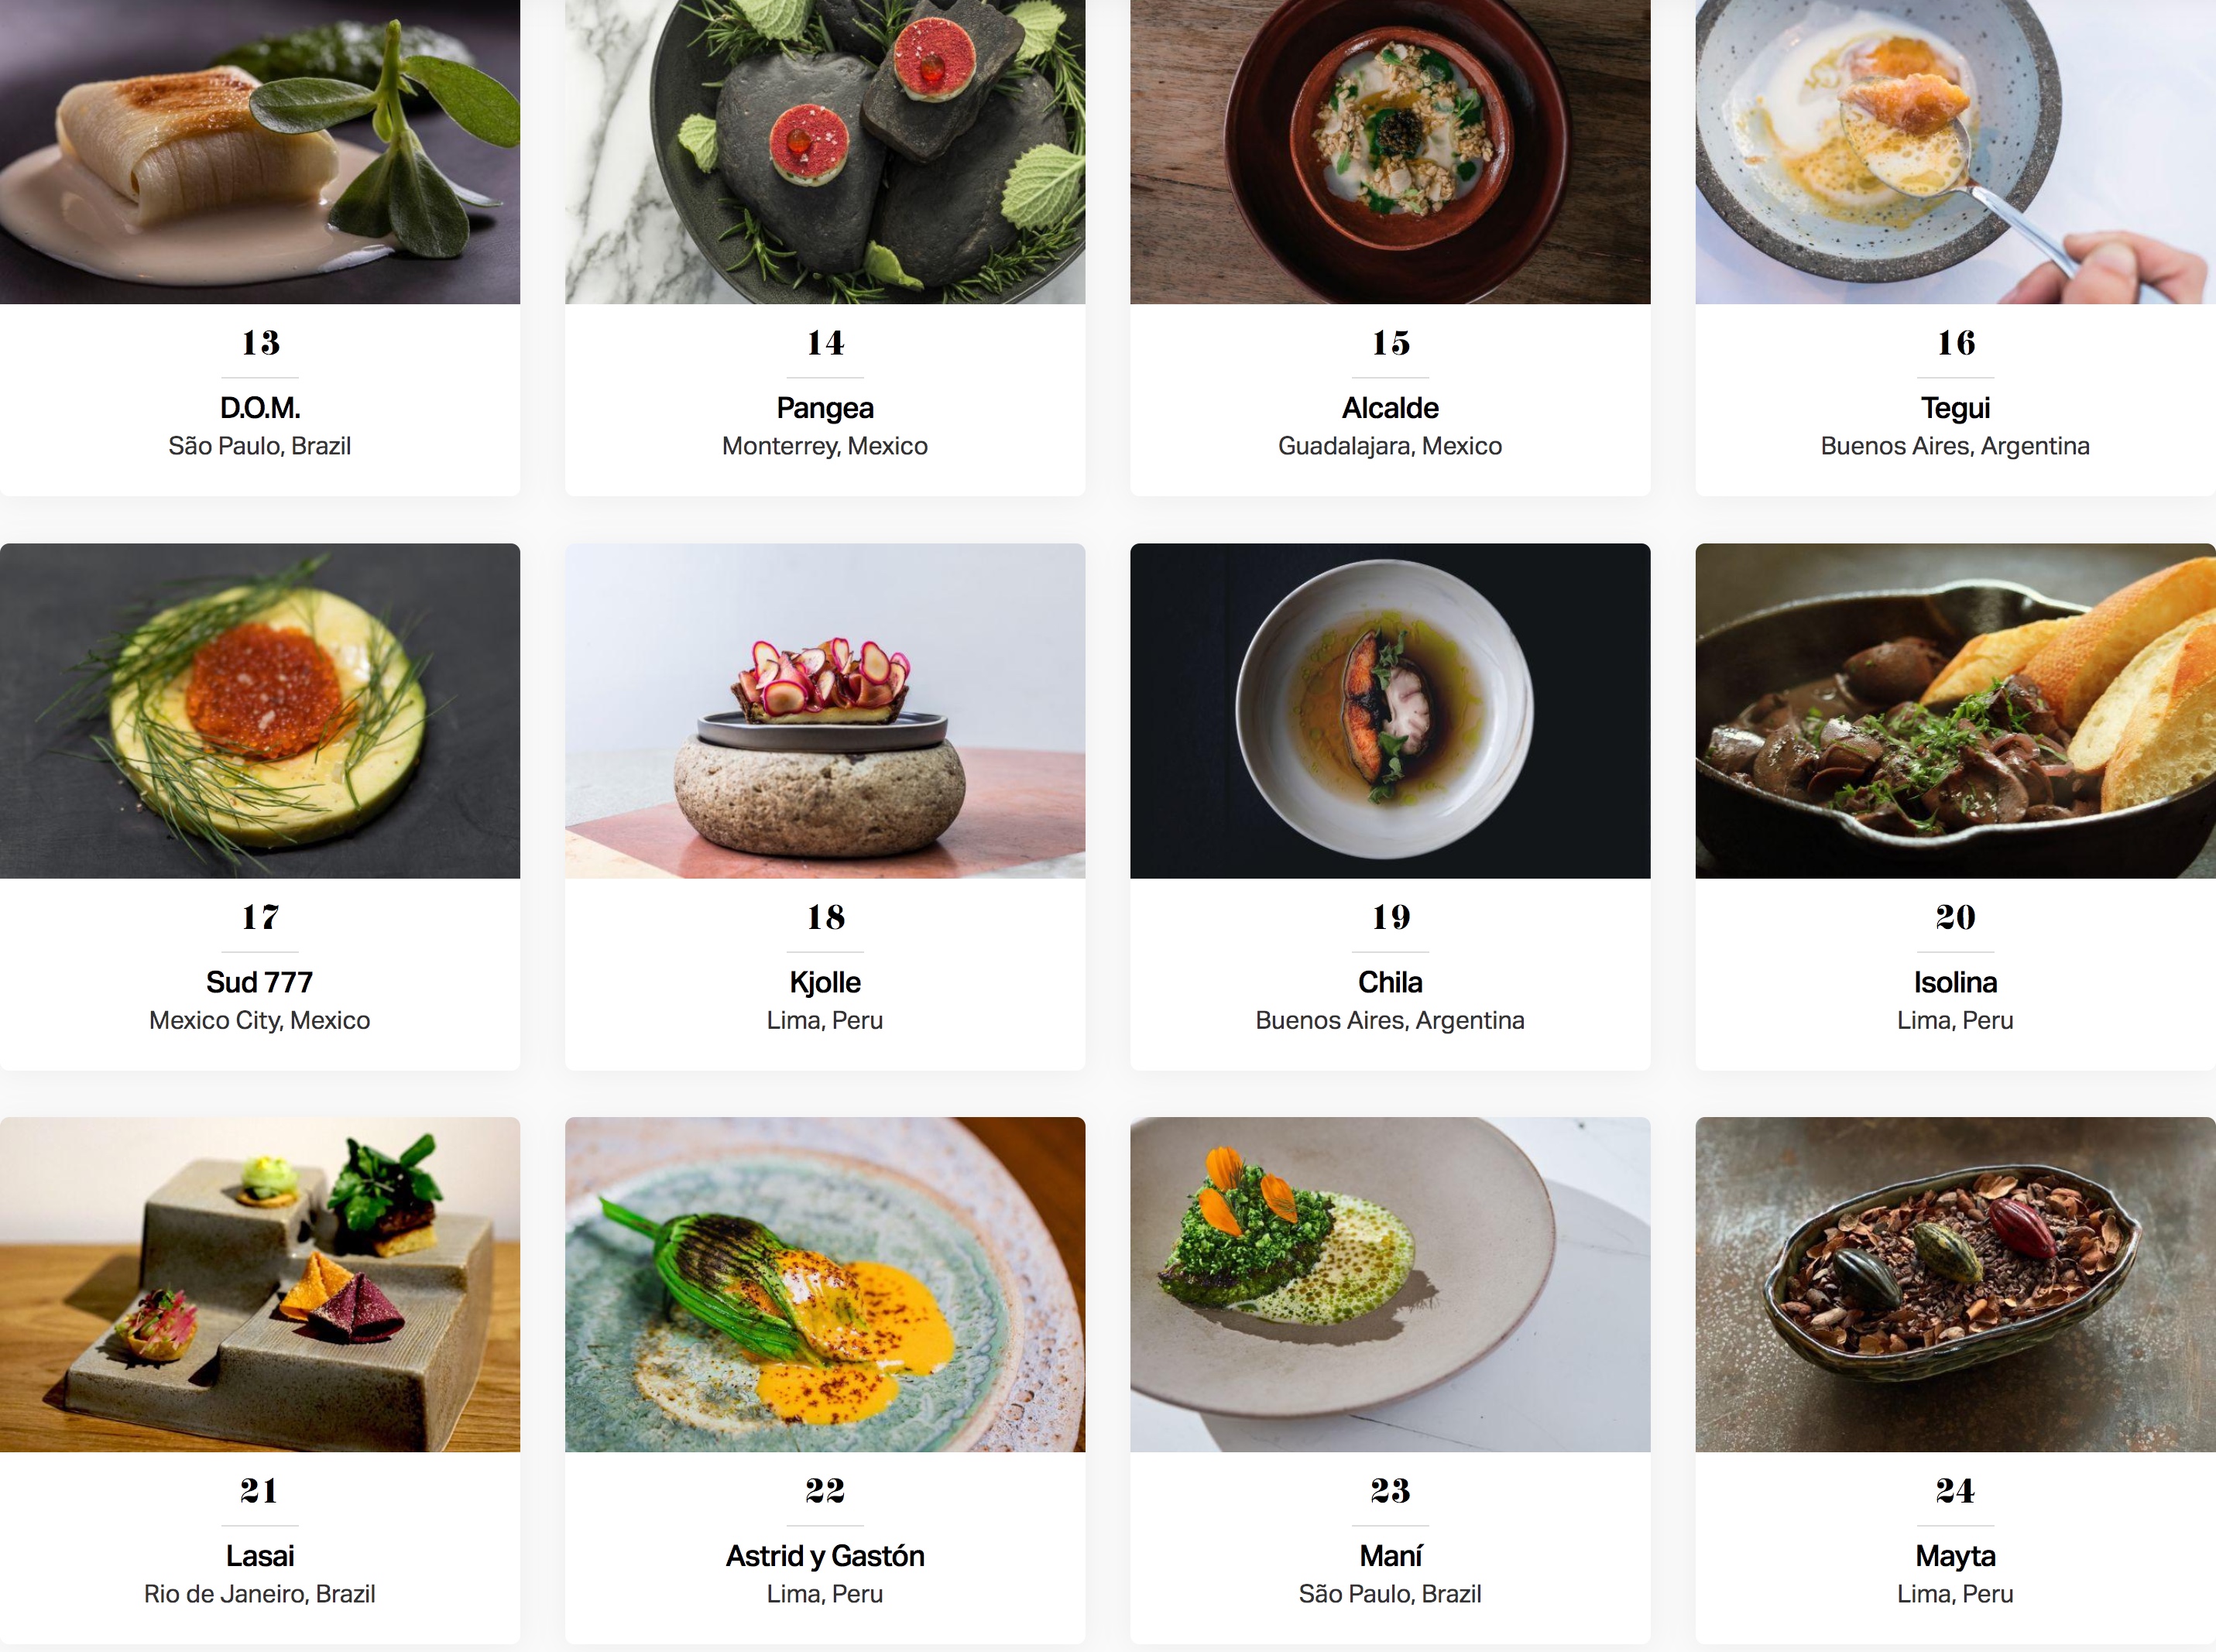Open the Alcalde dish image
The width and height of the screenshot is (2216, 1652).
pos(1390,150)
